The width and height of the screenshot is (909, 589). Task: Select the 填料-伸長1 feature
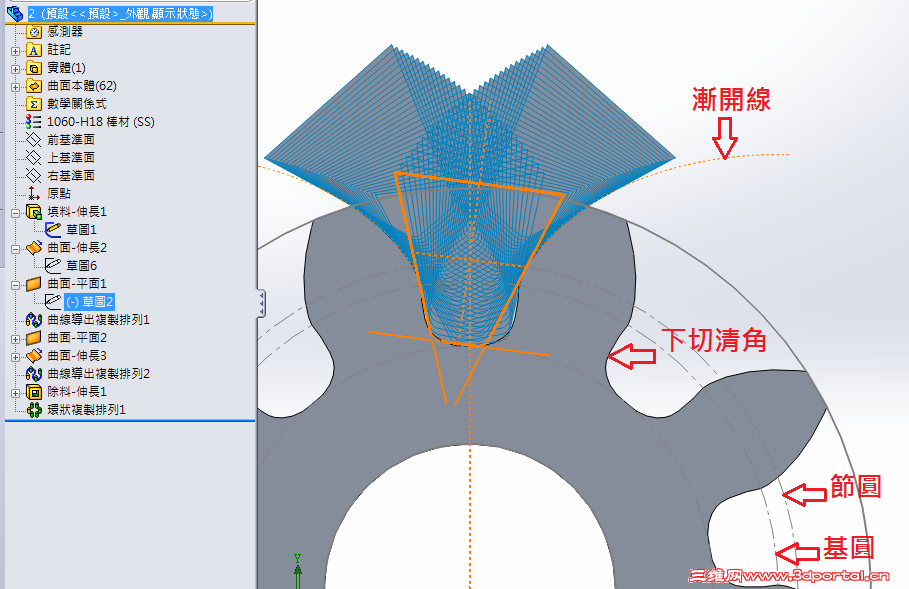coord(77,212)
